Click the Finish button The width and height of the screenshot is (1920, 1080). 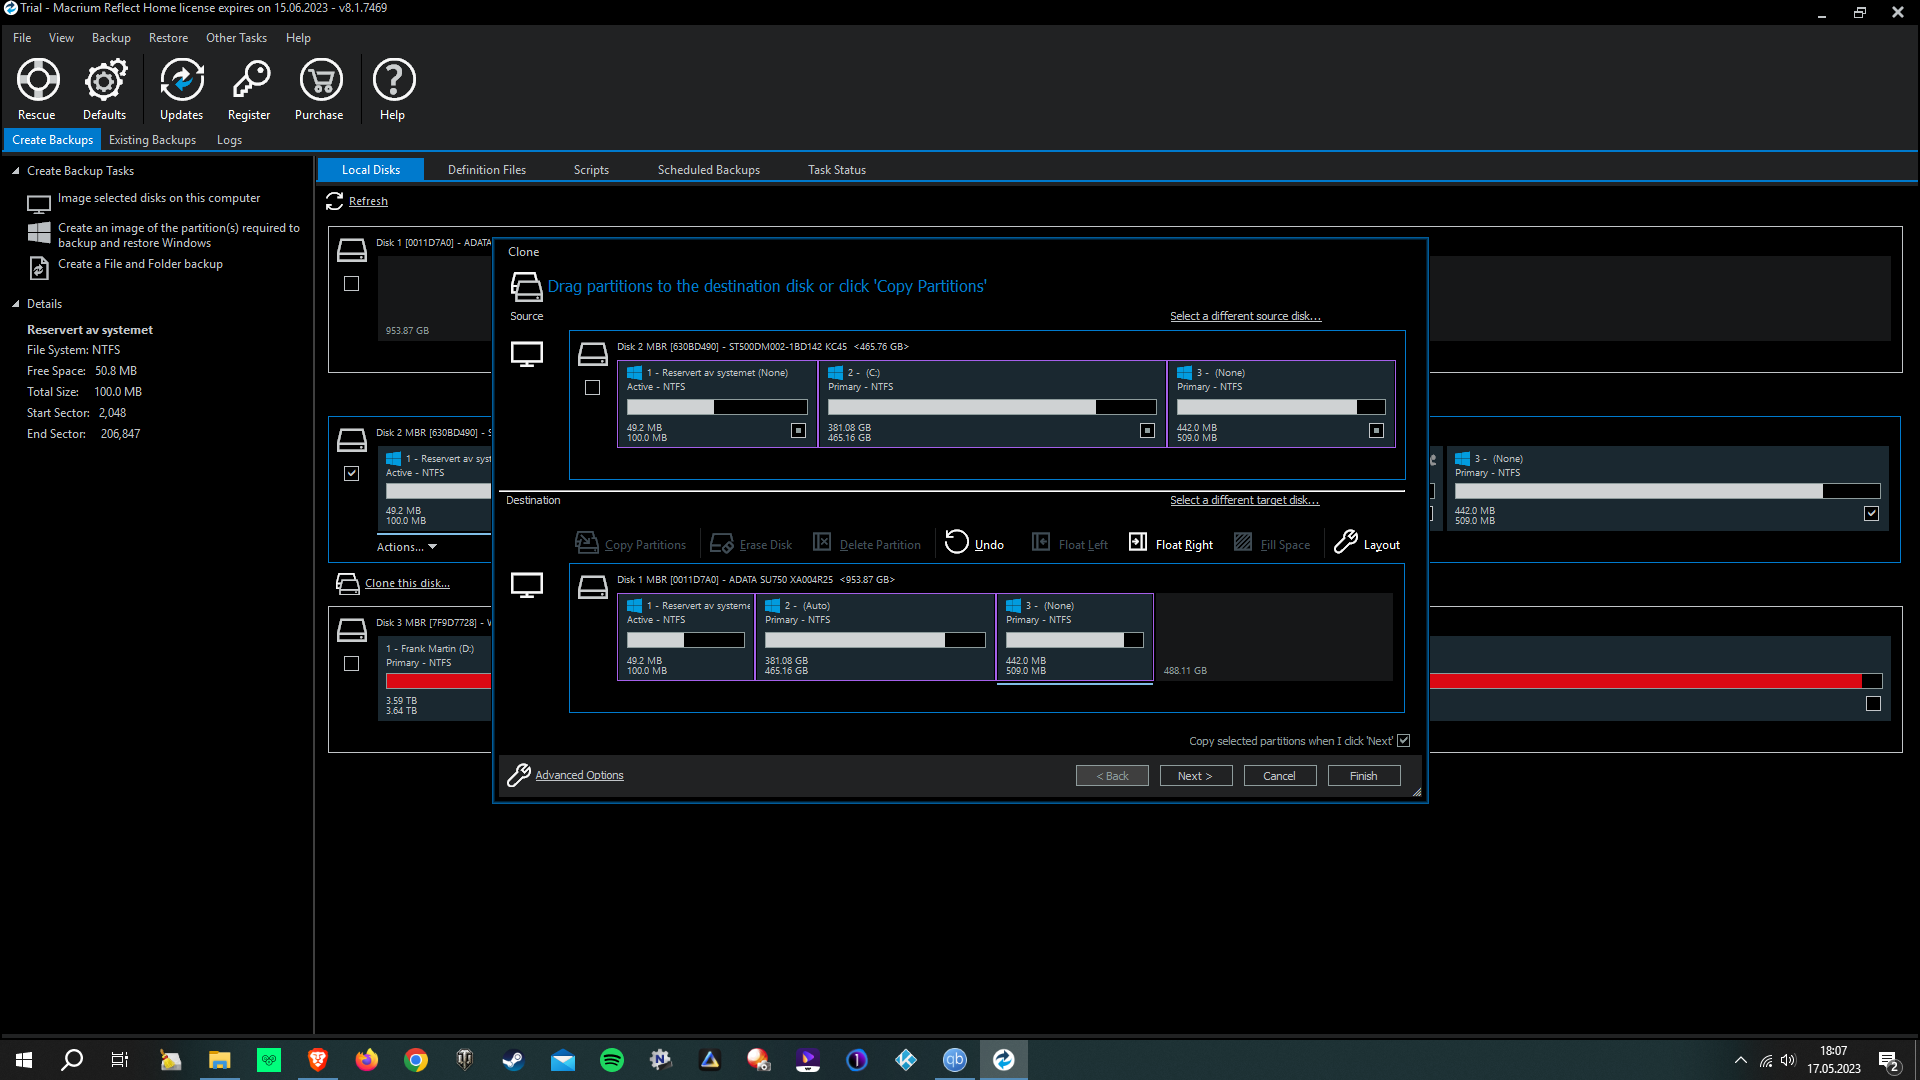(x=1364, y=776)
